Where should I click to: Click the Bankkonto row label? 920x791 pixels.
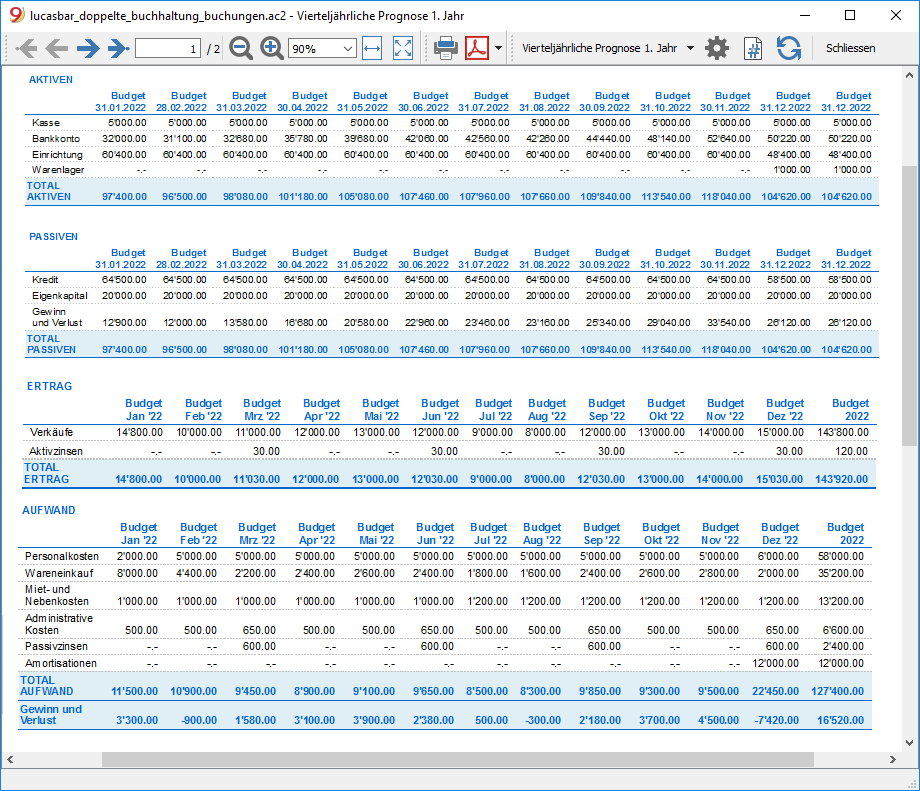(x=56, y=138)
